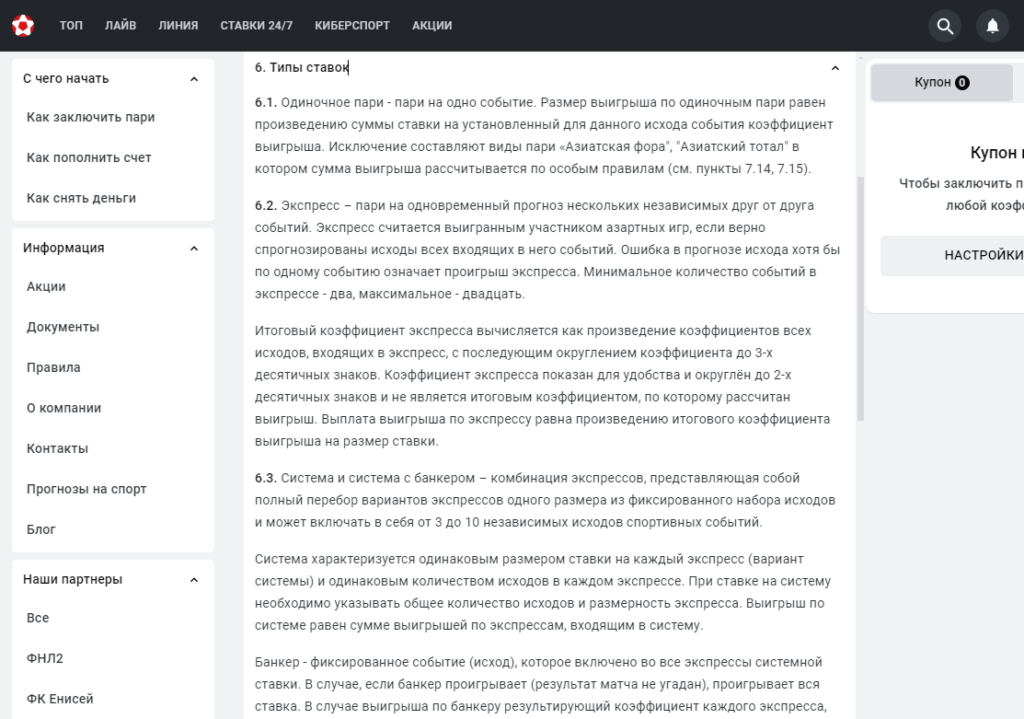Open the 'ФК Енисей' partner link
This screenshot has width=1024, height=719.
[60, 699]
